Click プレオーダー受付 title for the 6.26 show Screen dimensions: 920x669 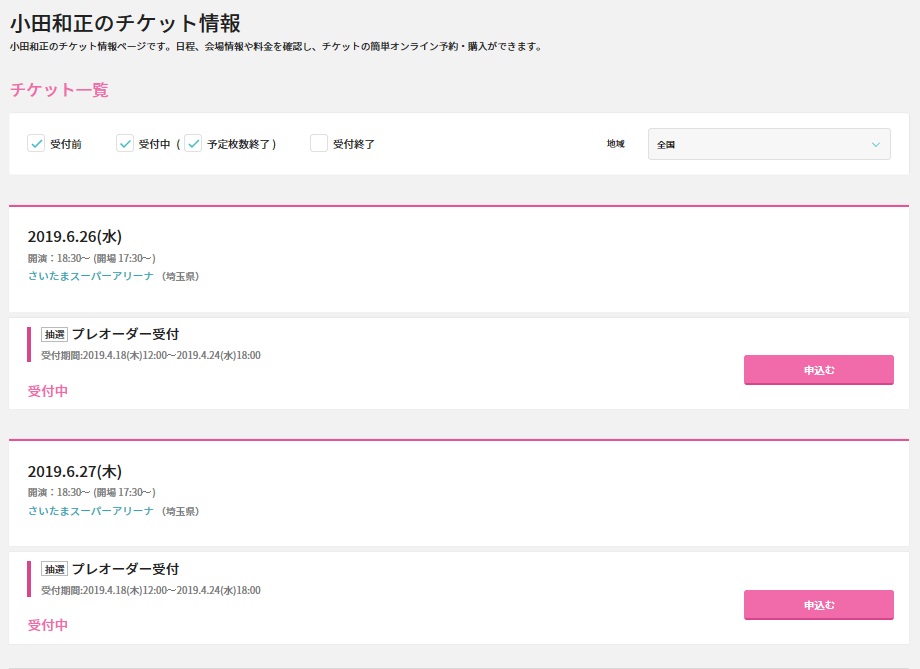(x=125, y=334)
